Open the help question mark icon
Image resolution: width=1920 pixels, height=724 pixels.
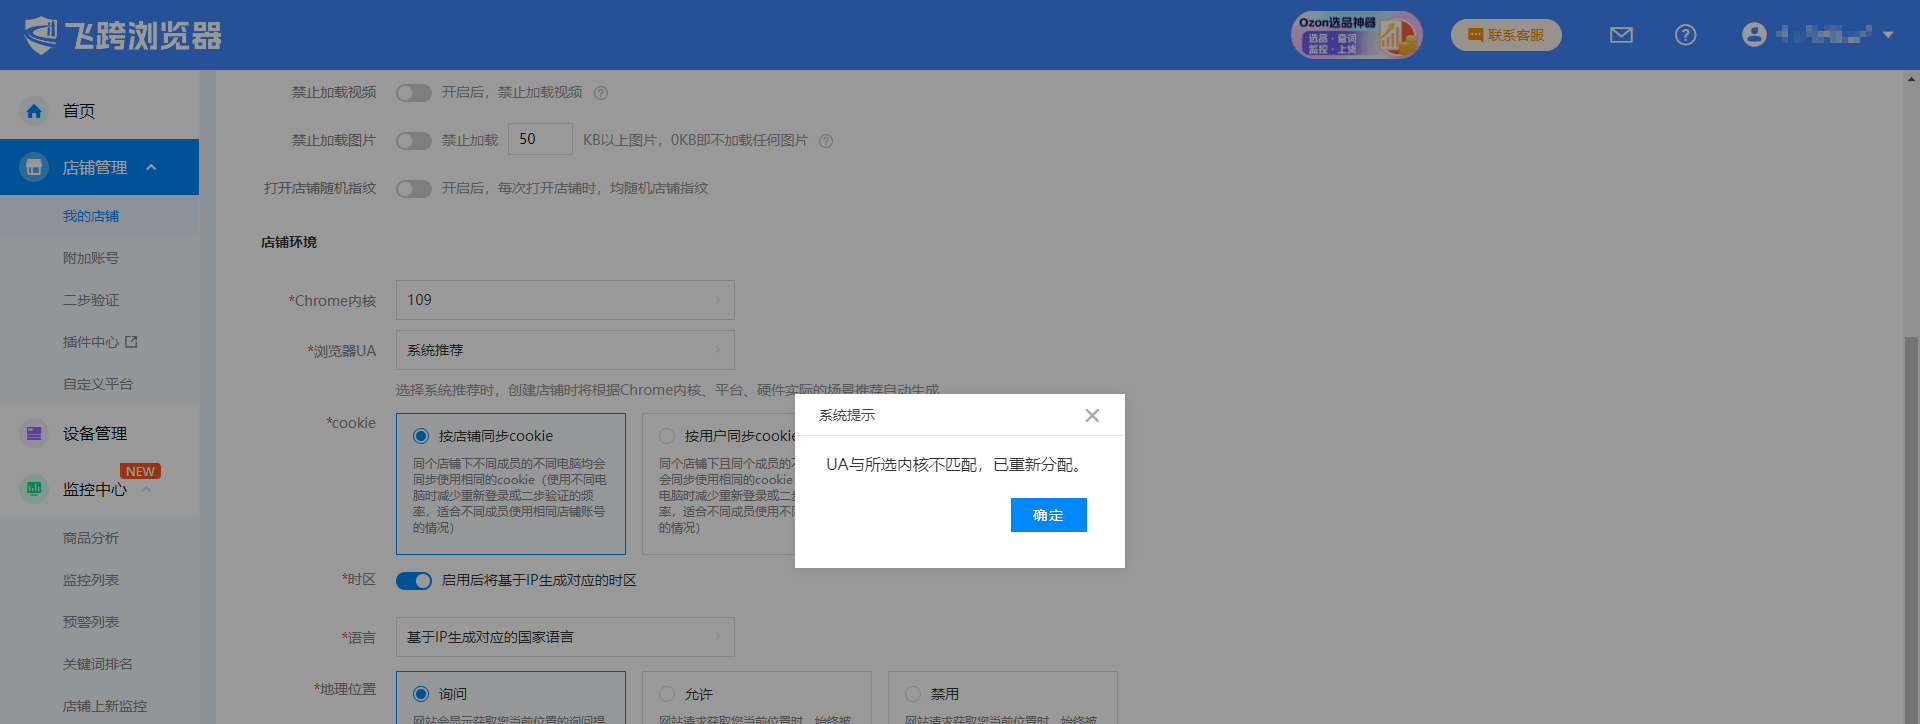[x=1685, y=35]
